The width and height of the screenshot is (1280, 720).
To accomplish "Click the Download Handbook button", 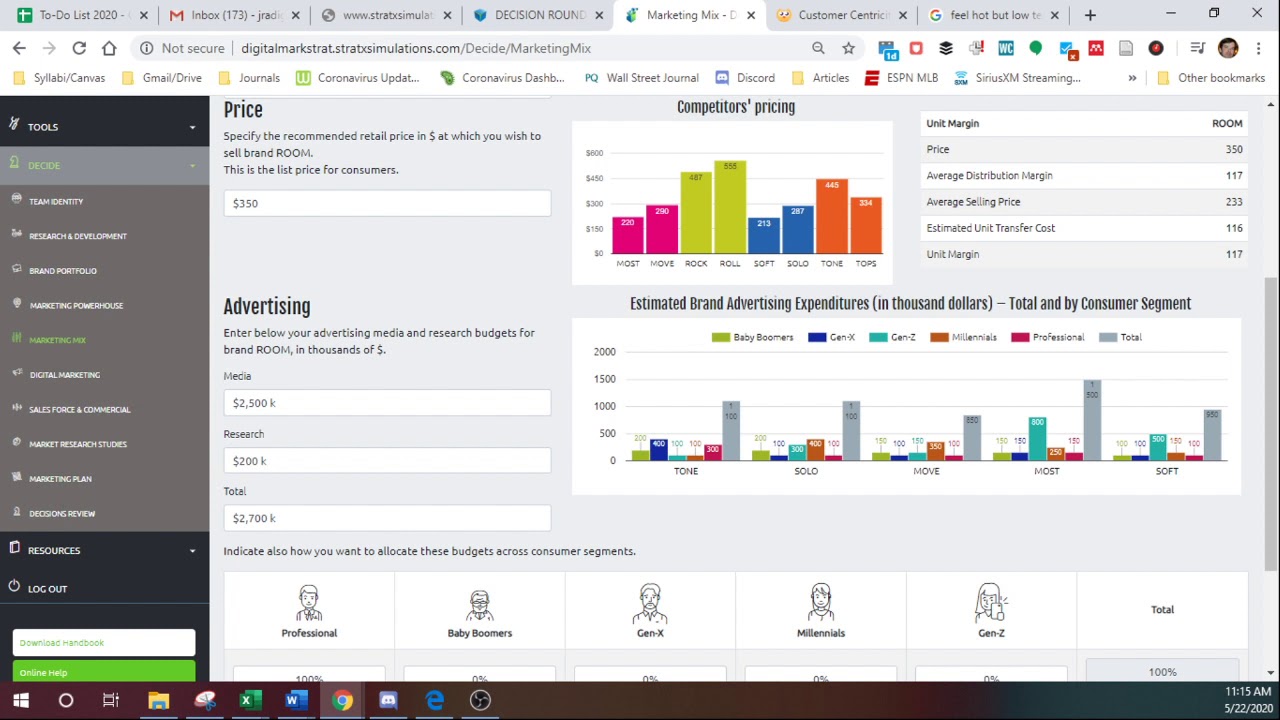I will 104,643.
